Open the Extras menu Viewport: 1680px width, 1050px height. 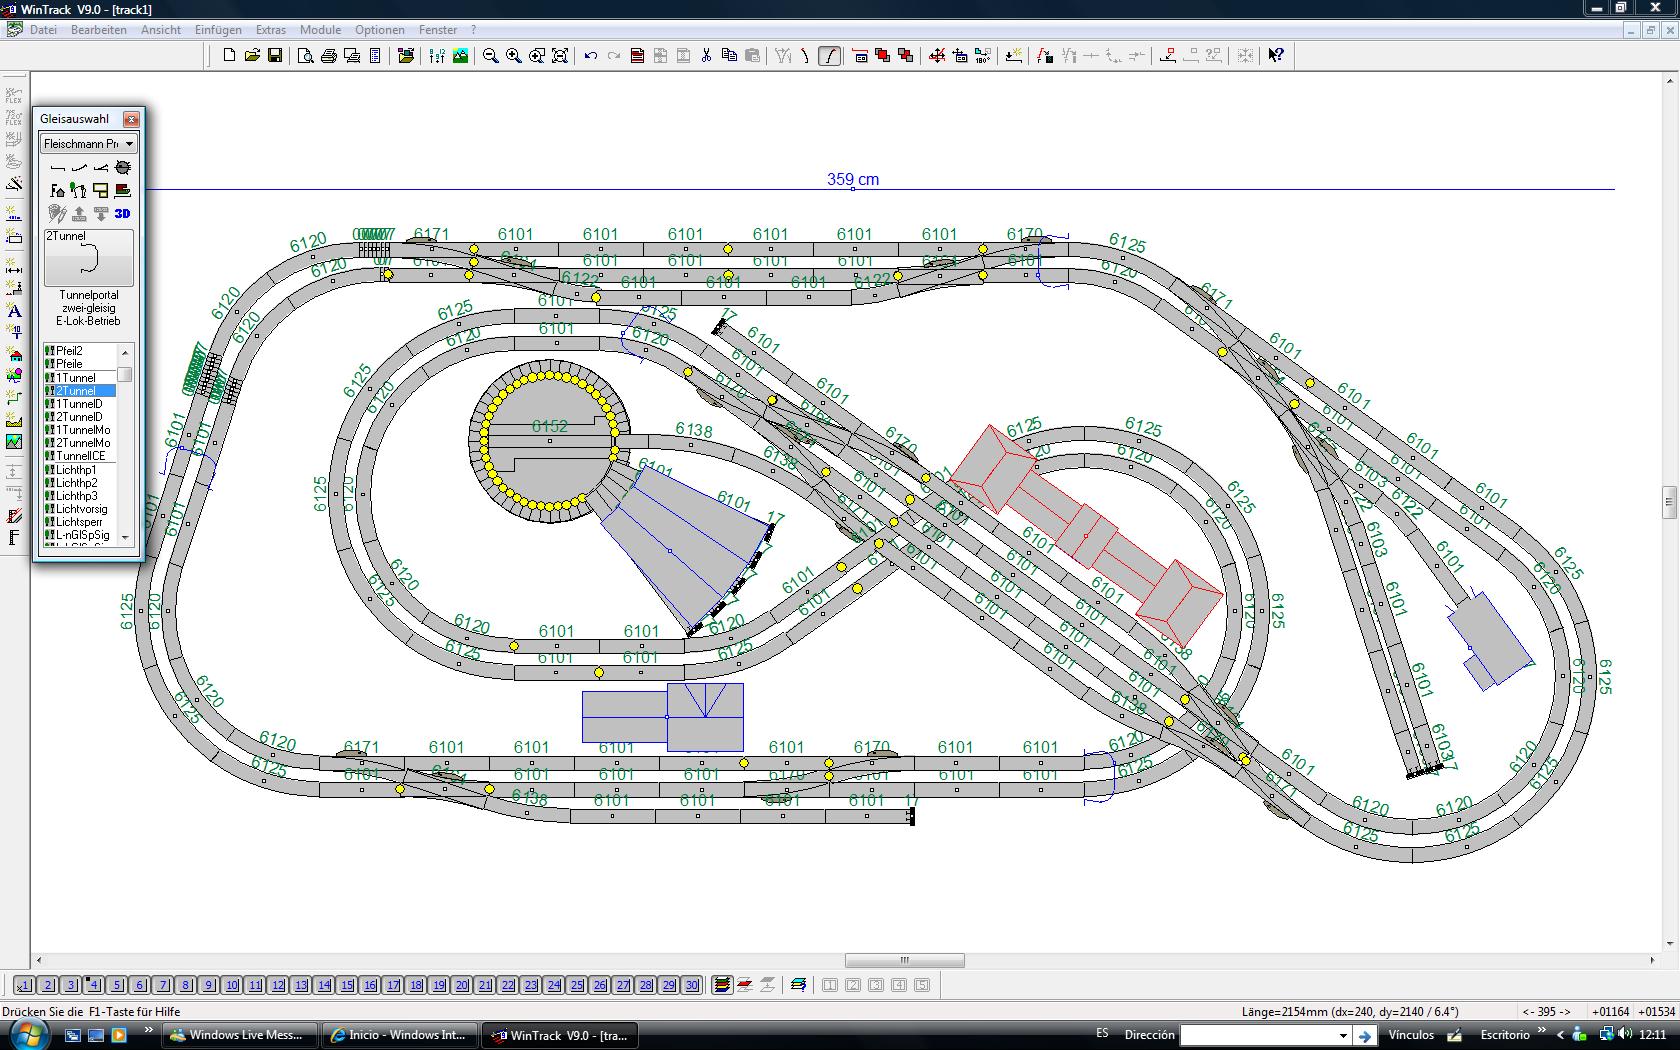[x=270, y=30]
